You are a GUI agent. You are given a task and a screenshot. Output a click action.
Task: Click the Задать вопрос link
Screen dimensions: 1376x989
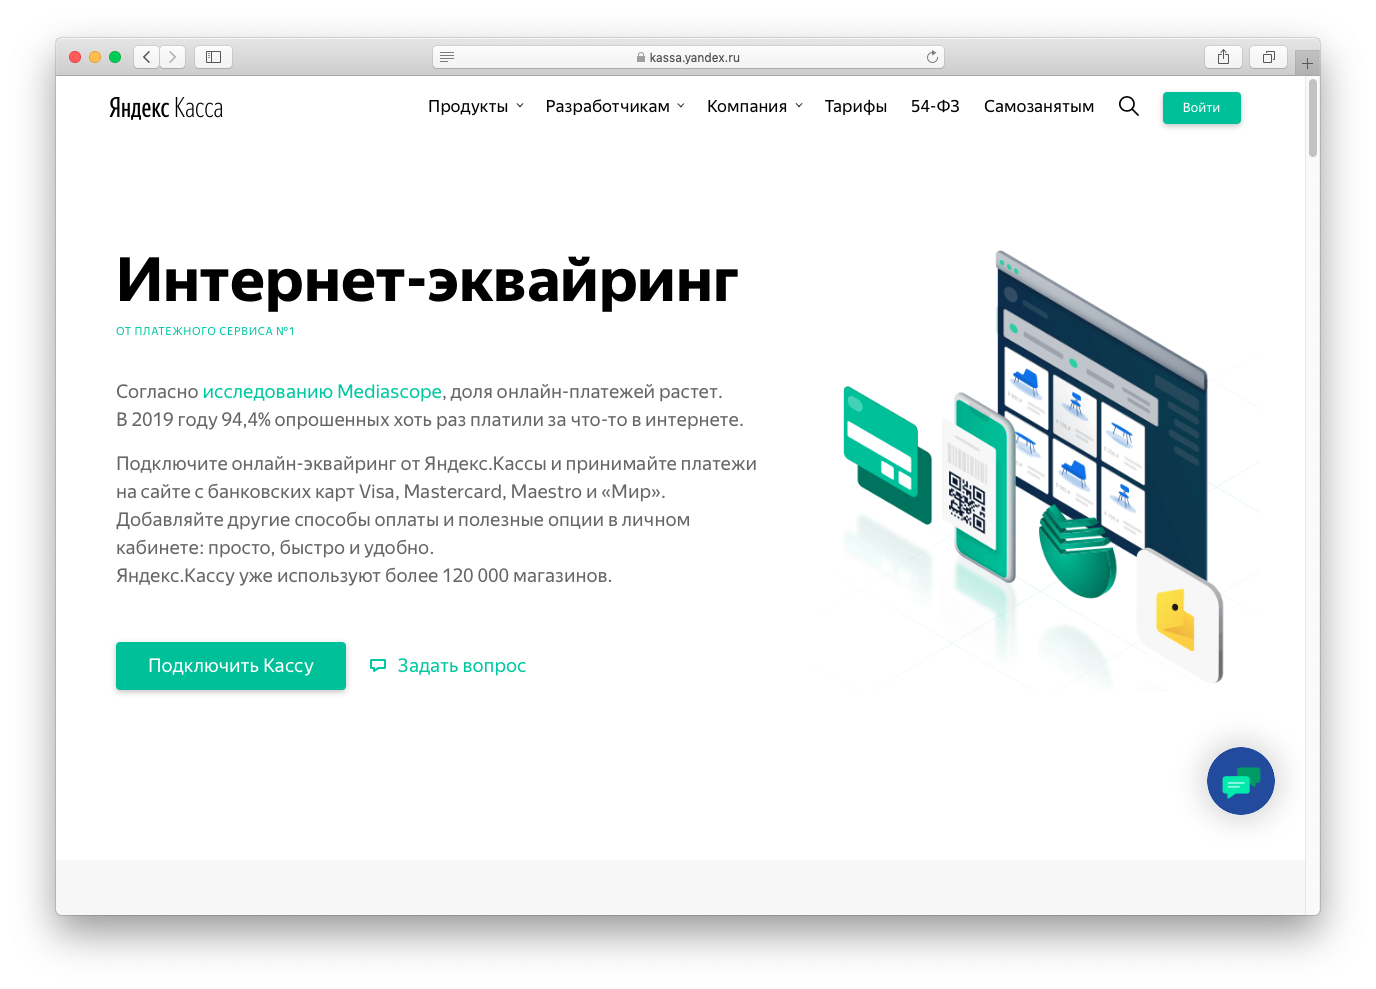click(462, 666)
